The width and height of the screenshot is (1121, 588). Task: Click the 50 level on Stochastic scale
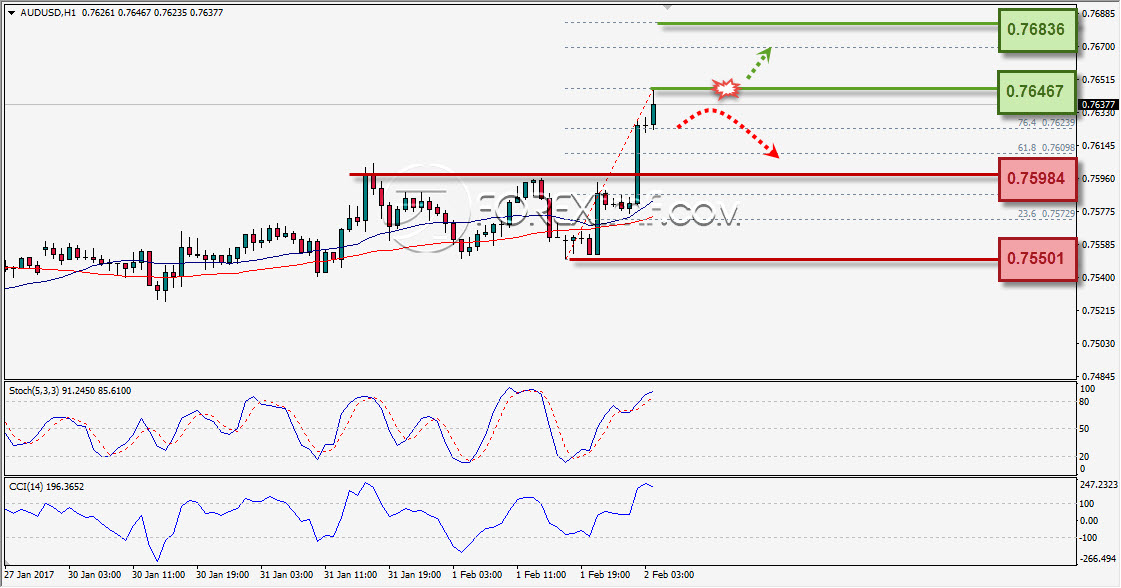tap(1085, 429)
